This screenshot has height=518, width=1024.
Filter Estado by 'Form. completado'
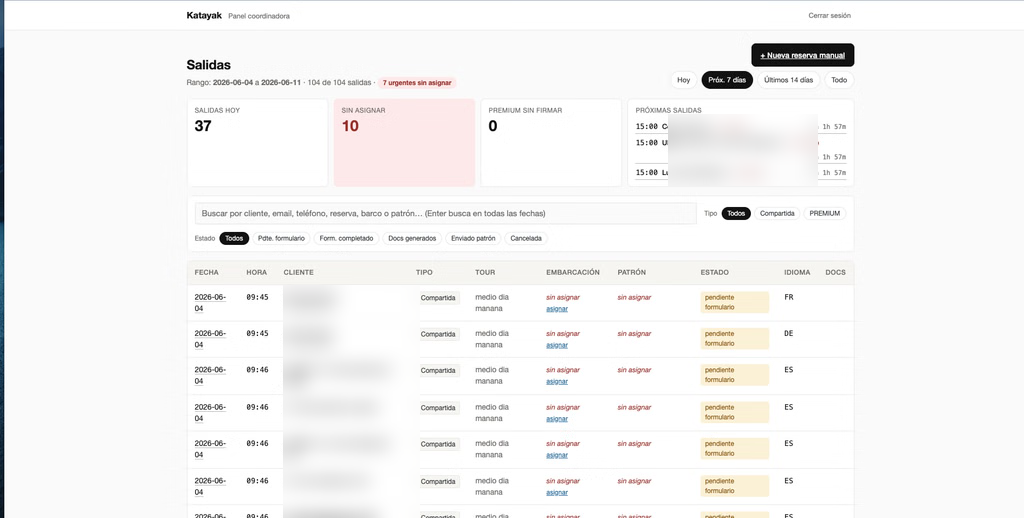tap(346, 238)
